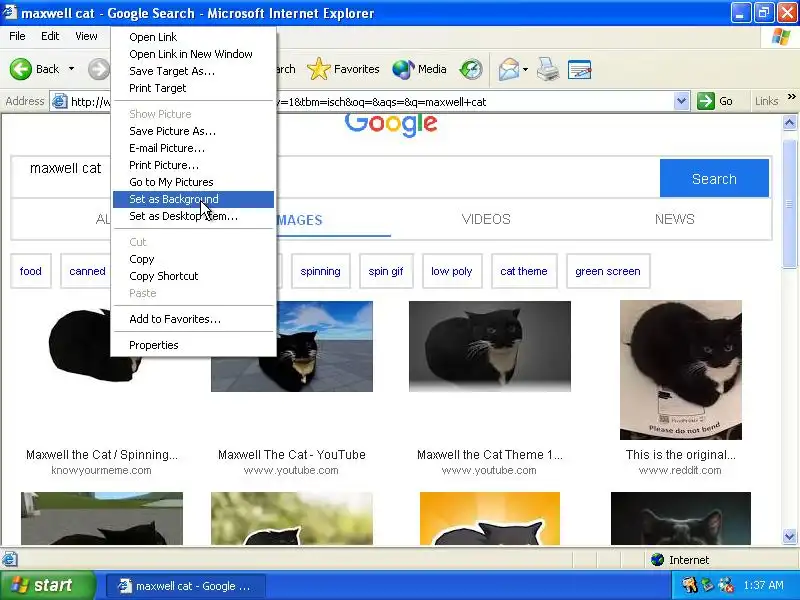The width and height of the screenshot is (800, 600).
Task: Click the low poly suggestion chip
Action: [452, 271]
